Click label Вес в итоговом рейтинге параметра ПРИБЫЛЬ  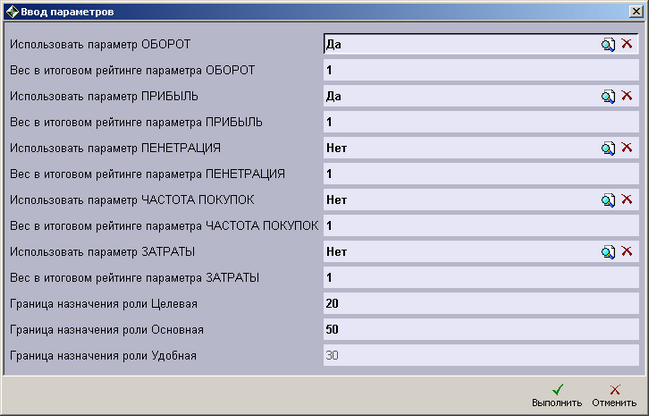[x=136, y=123]
